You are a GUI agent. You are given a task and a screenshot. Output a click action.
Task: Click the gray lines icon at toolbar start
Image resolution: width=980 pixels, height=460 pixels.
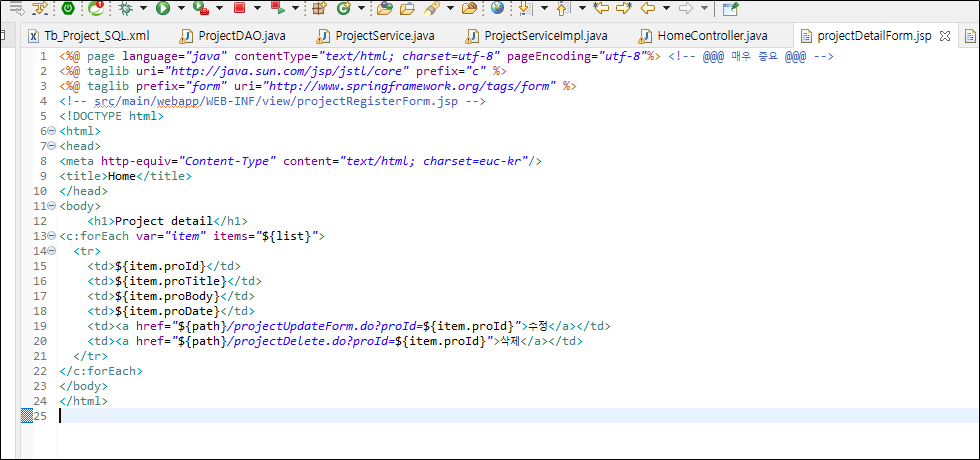tap(16, 8)
